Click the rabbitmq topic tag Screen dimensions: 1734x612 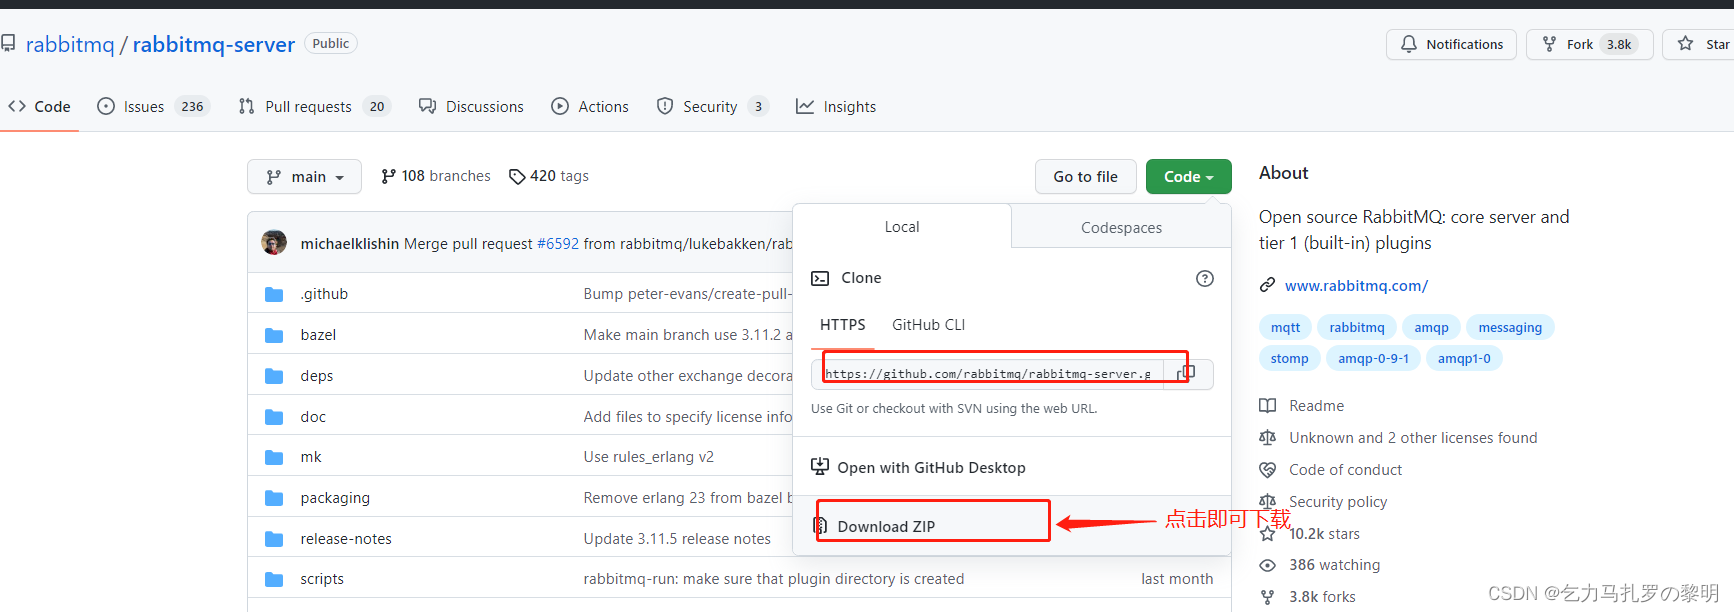tap(1357, 328)
